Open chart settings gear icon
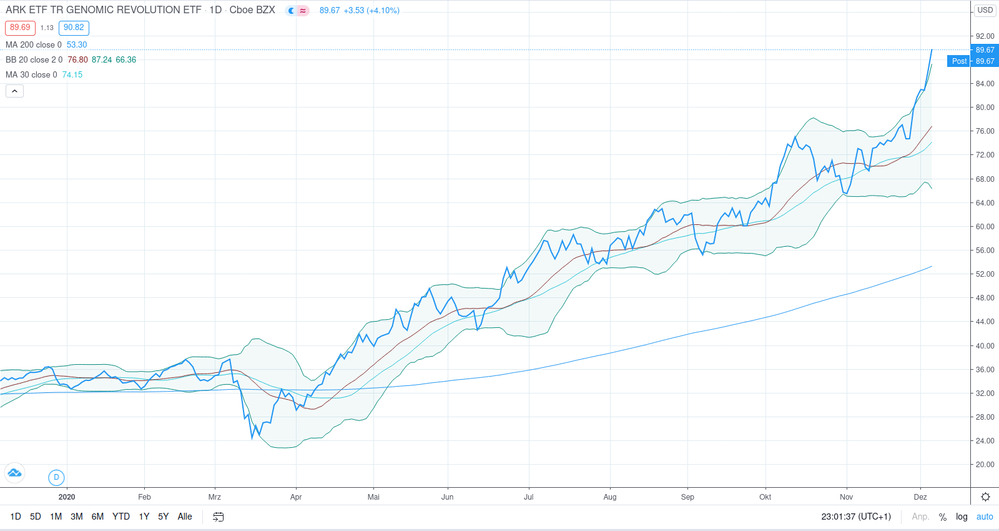The height and width of the screenshot is (531, 999). click(x=985, y=497)
